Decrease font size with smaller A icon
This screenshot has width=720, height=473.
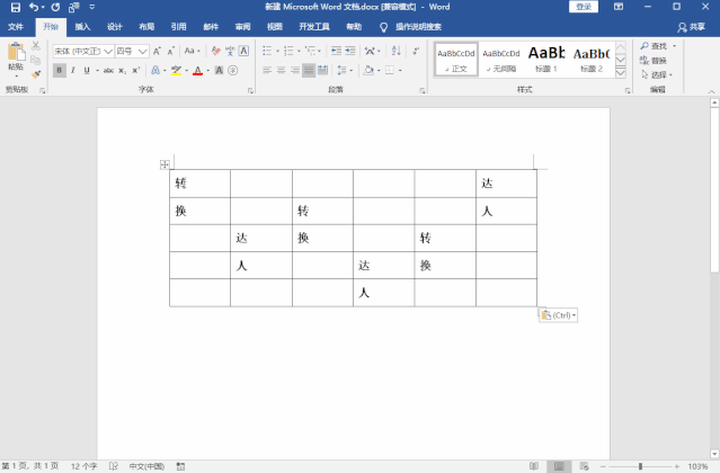tap(171, 51)
